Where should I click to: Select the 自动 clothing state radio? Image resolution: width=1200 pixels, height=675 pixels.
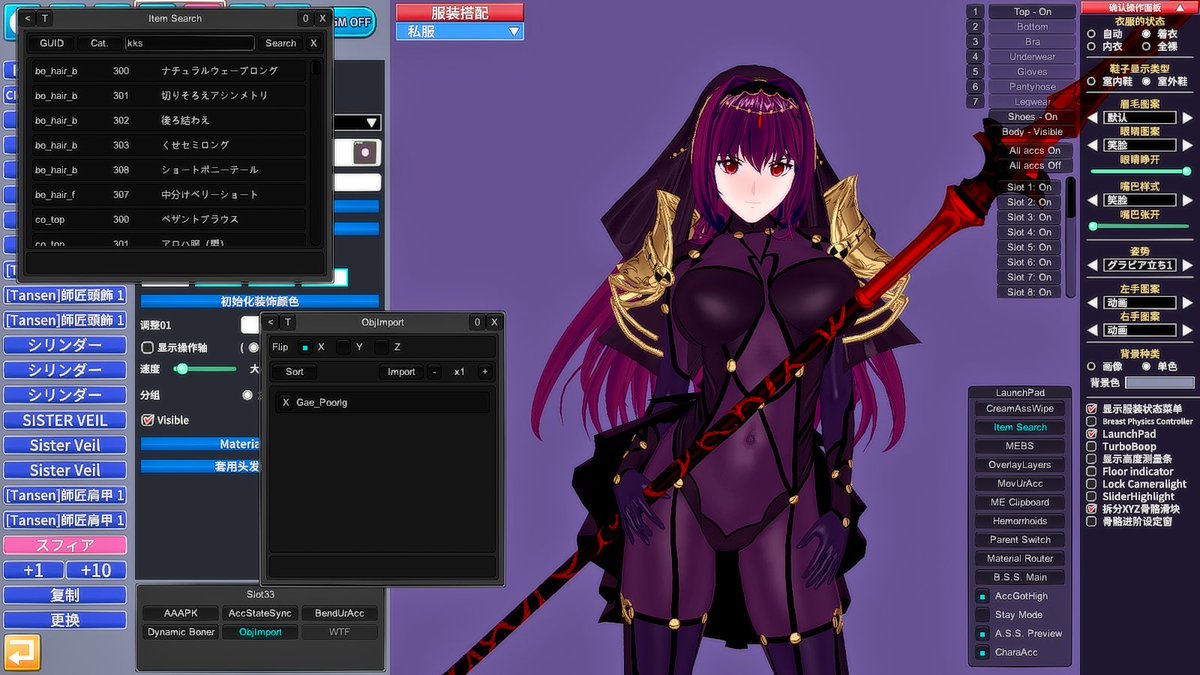[x=1092, y=34]
